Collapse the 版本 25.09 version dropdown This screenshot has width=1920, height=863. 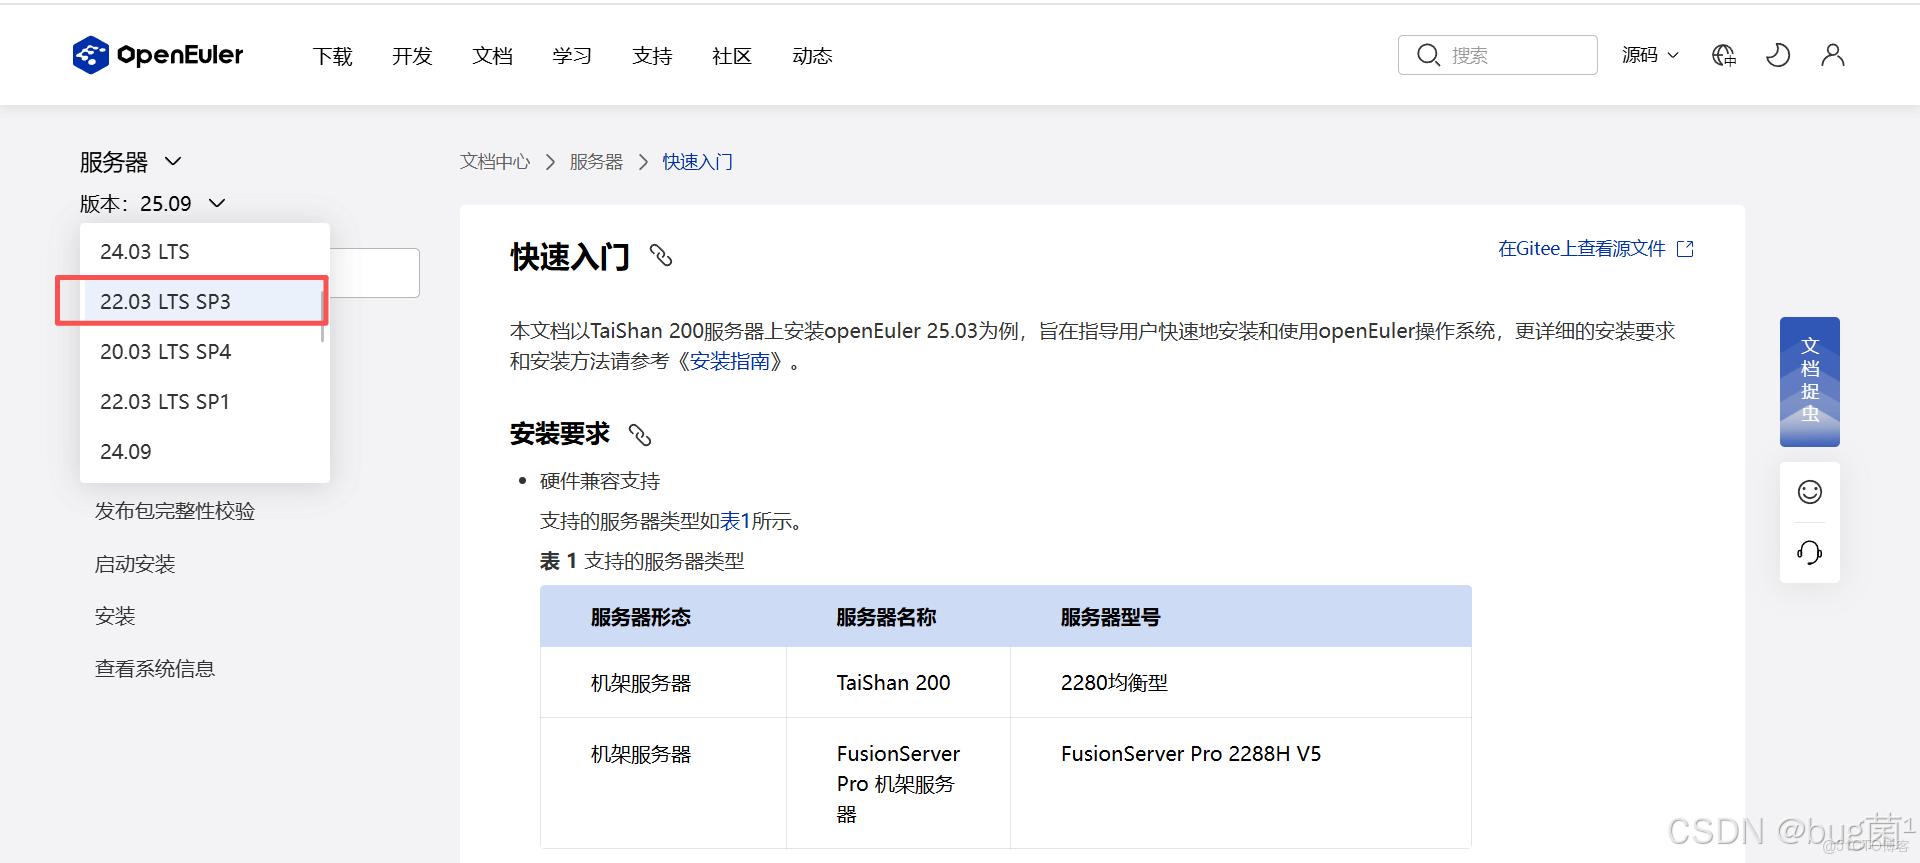tap(153, 204)
